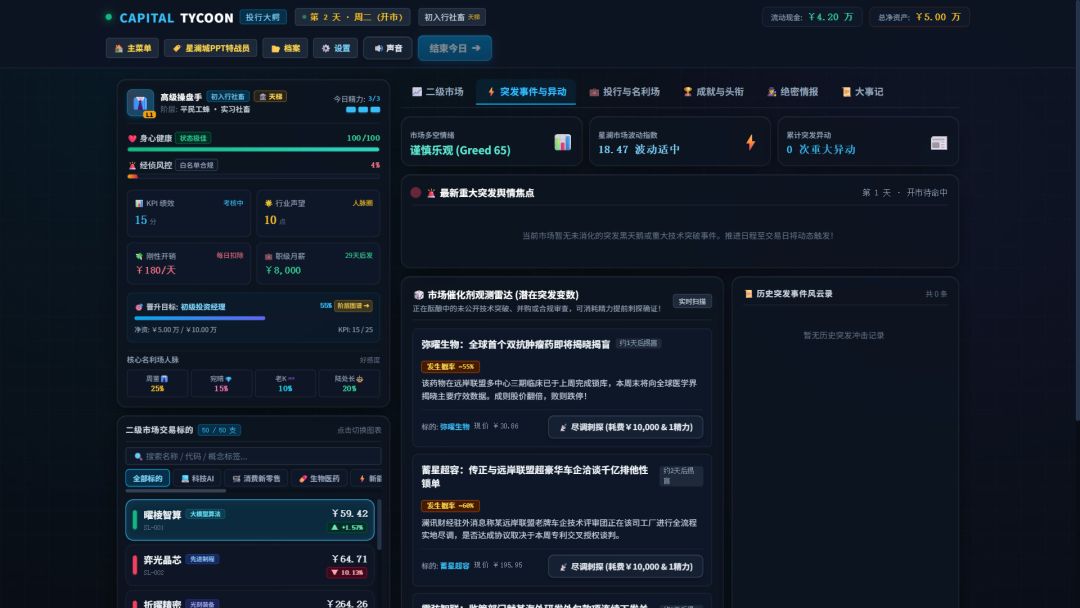The width and height of the screenshot is (1080, 608).
Task: Toggle the 声音 sound button
Action: pos(388,48)
